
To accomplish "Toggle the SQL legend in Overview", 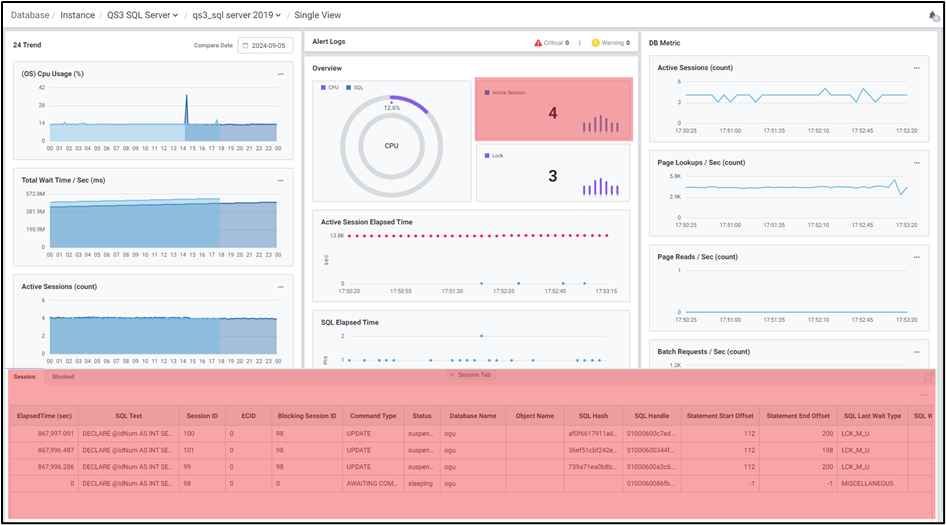I will click(x=354, y=88).
